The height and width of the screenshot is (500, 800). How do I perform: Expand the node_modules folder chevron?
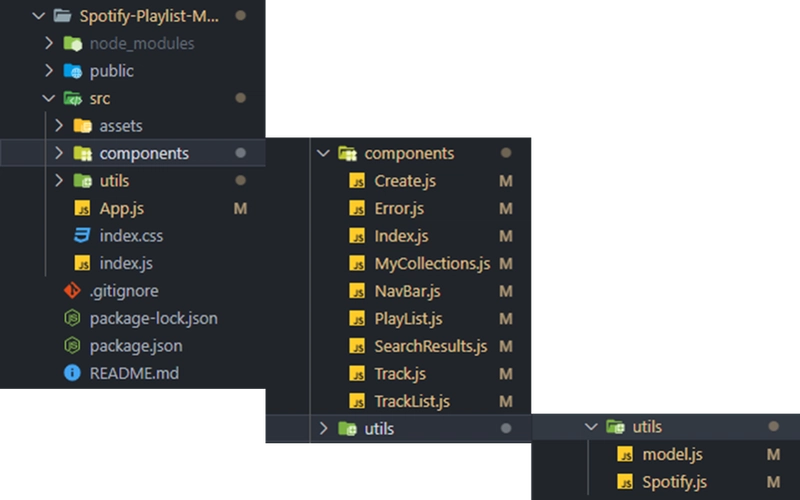point(49,43)
